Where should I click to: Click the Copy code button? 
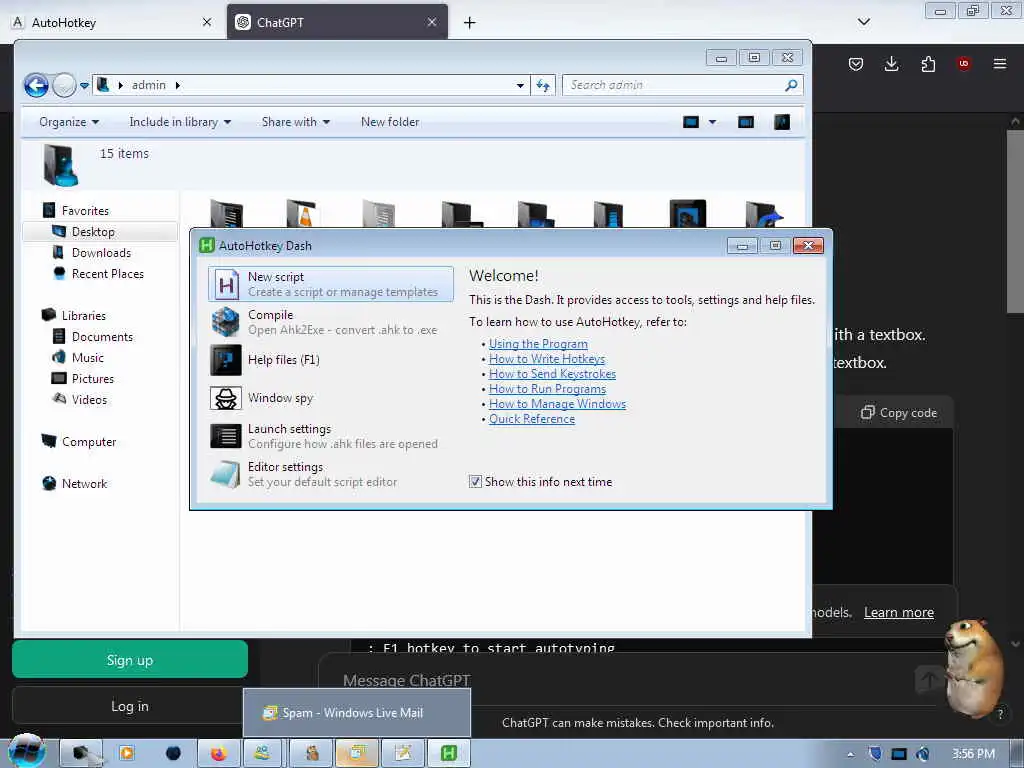(899, 412)
